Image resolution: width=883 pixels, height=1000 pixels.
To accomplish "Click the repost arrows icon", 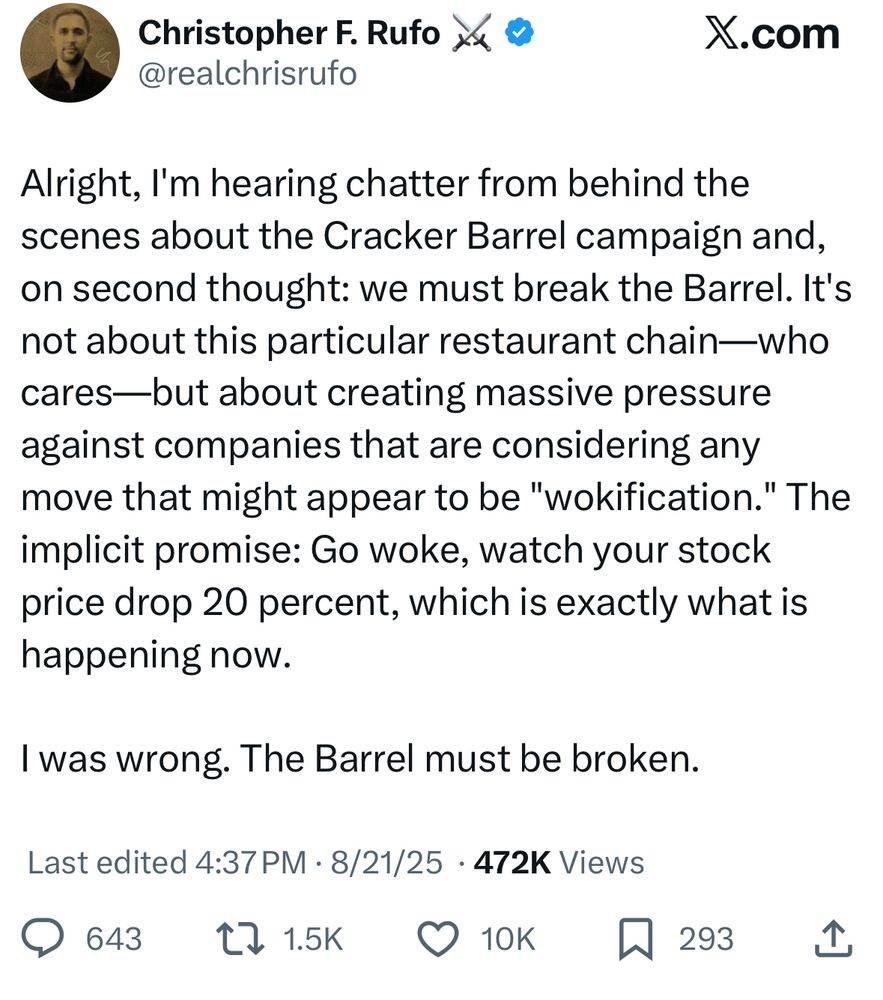I will (241, 938).
